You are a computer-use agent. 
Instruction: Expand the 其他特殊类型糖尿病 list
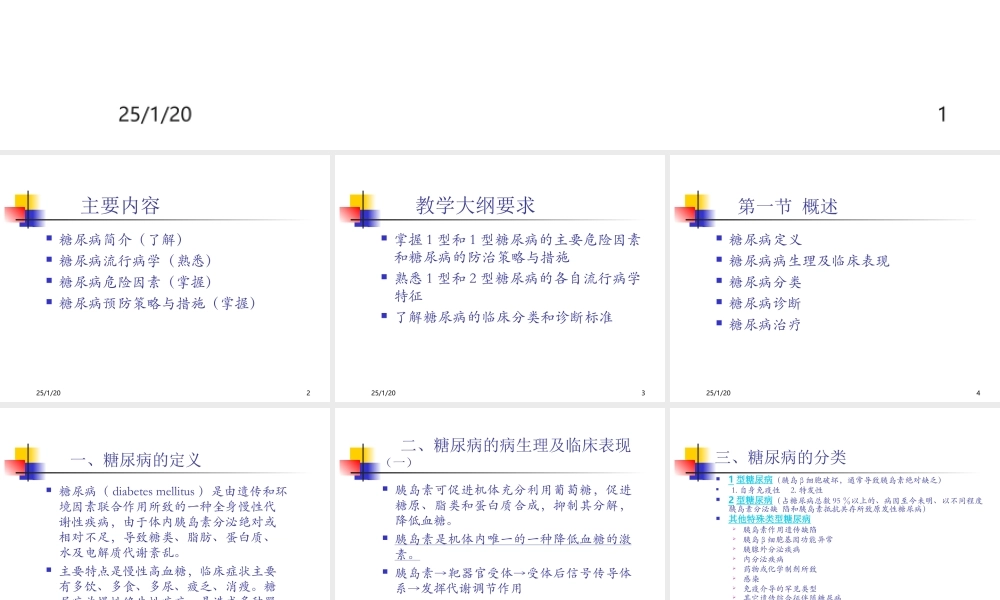click(769, 519)
